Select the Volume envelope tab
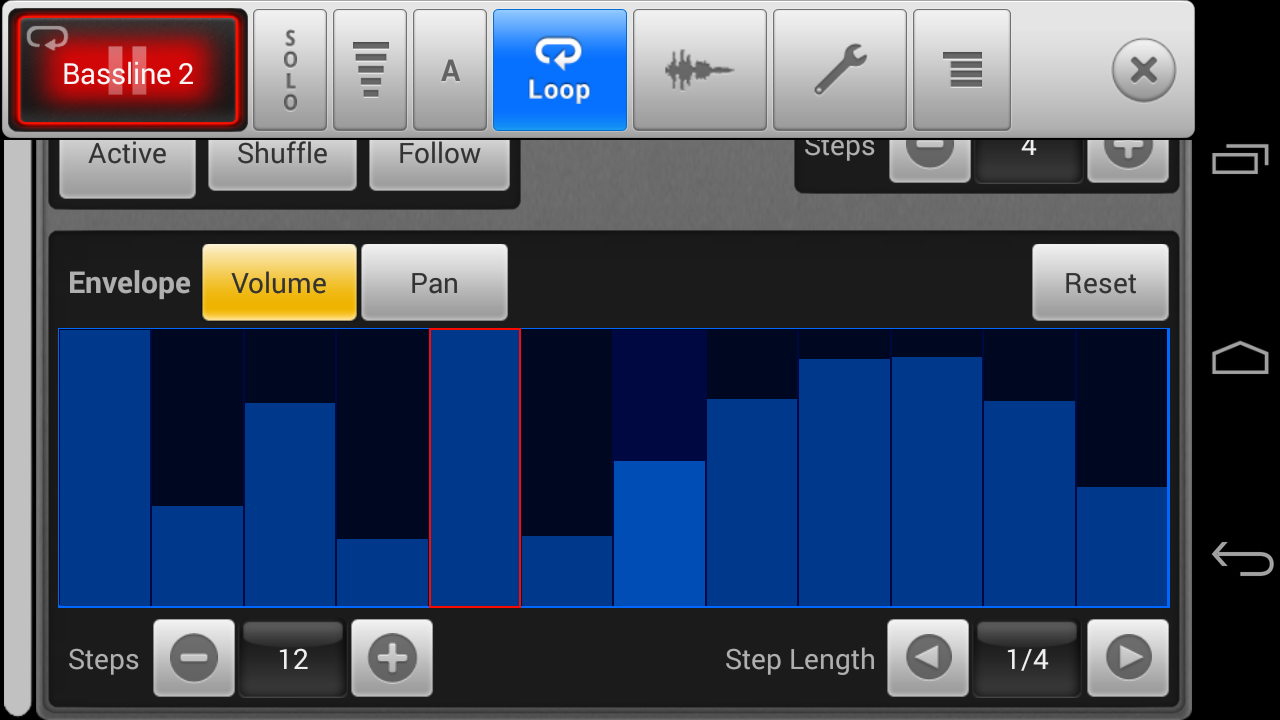Screen dimensions: 1280x720 [x=279, y=283]
